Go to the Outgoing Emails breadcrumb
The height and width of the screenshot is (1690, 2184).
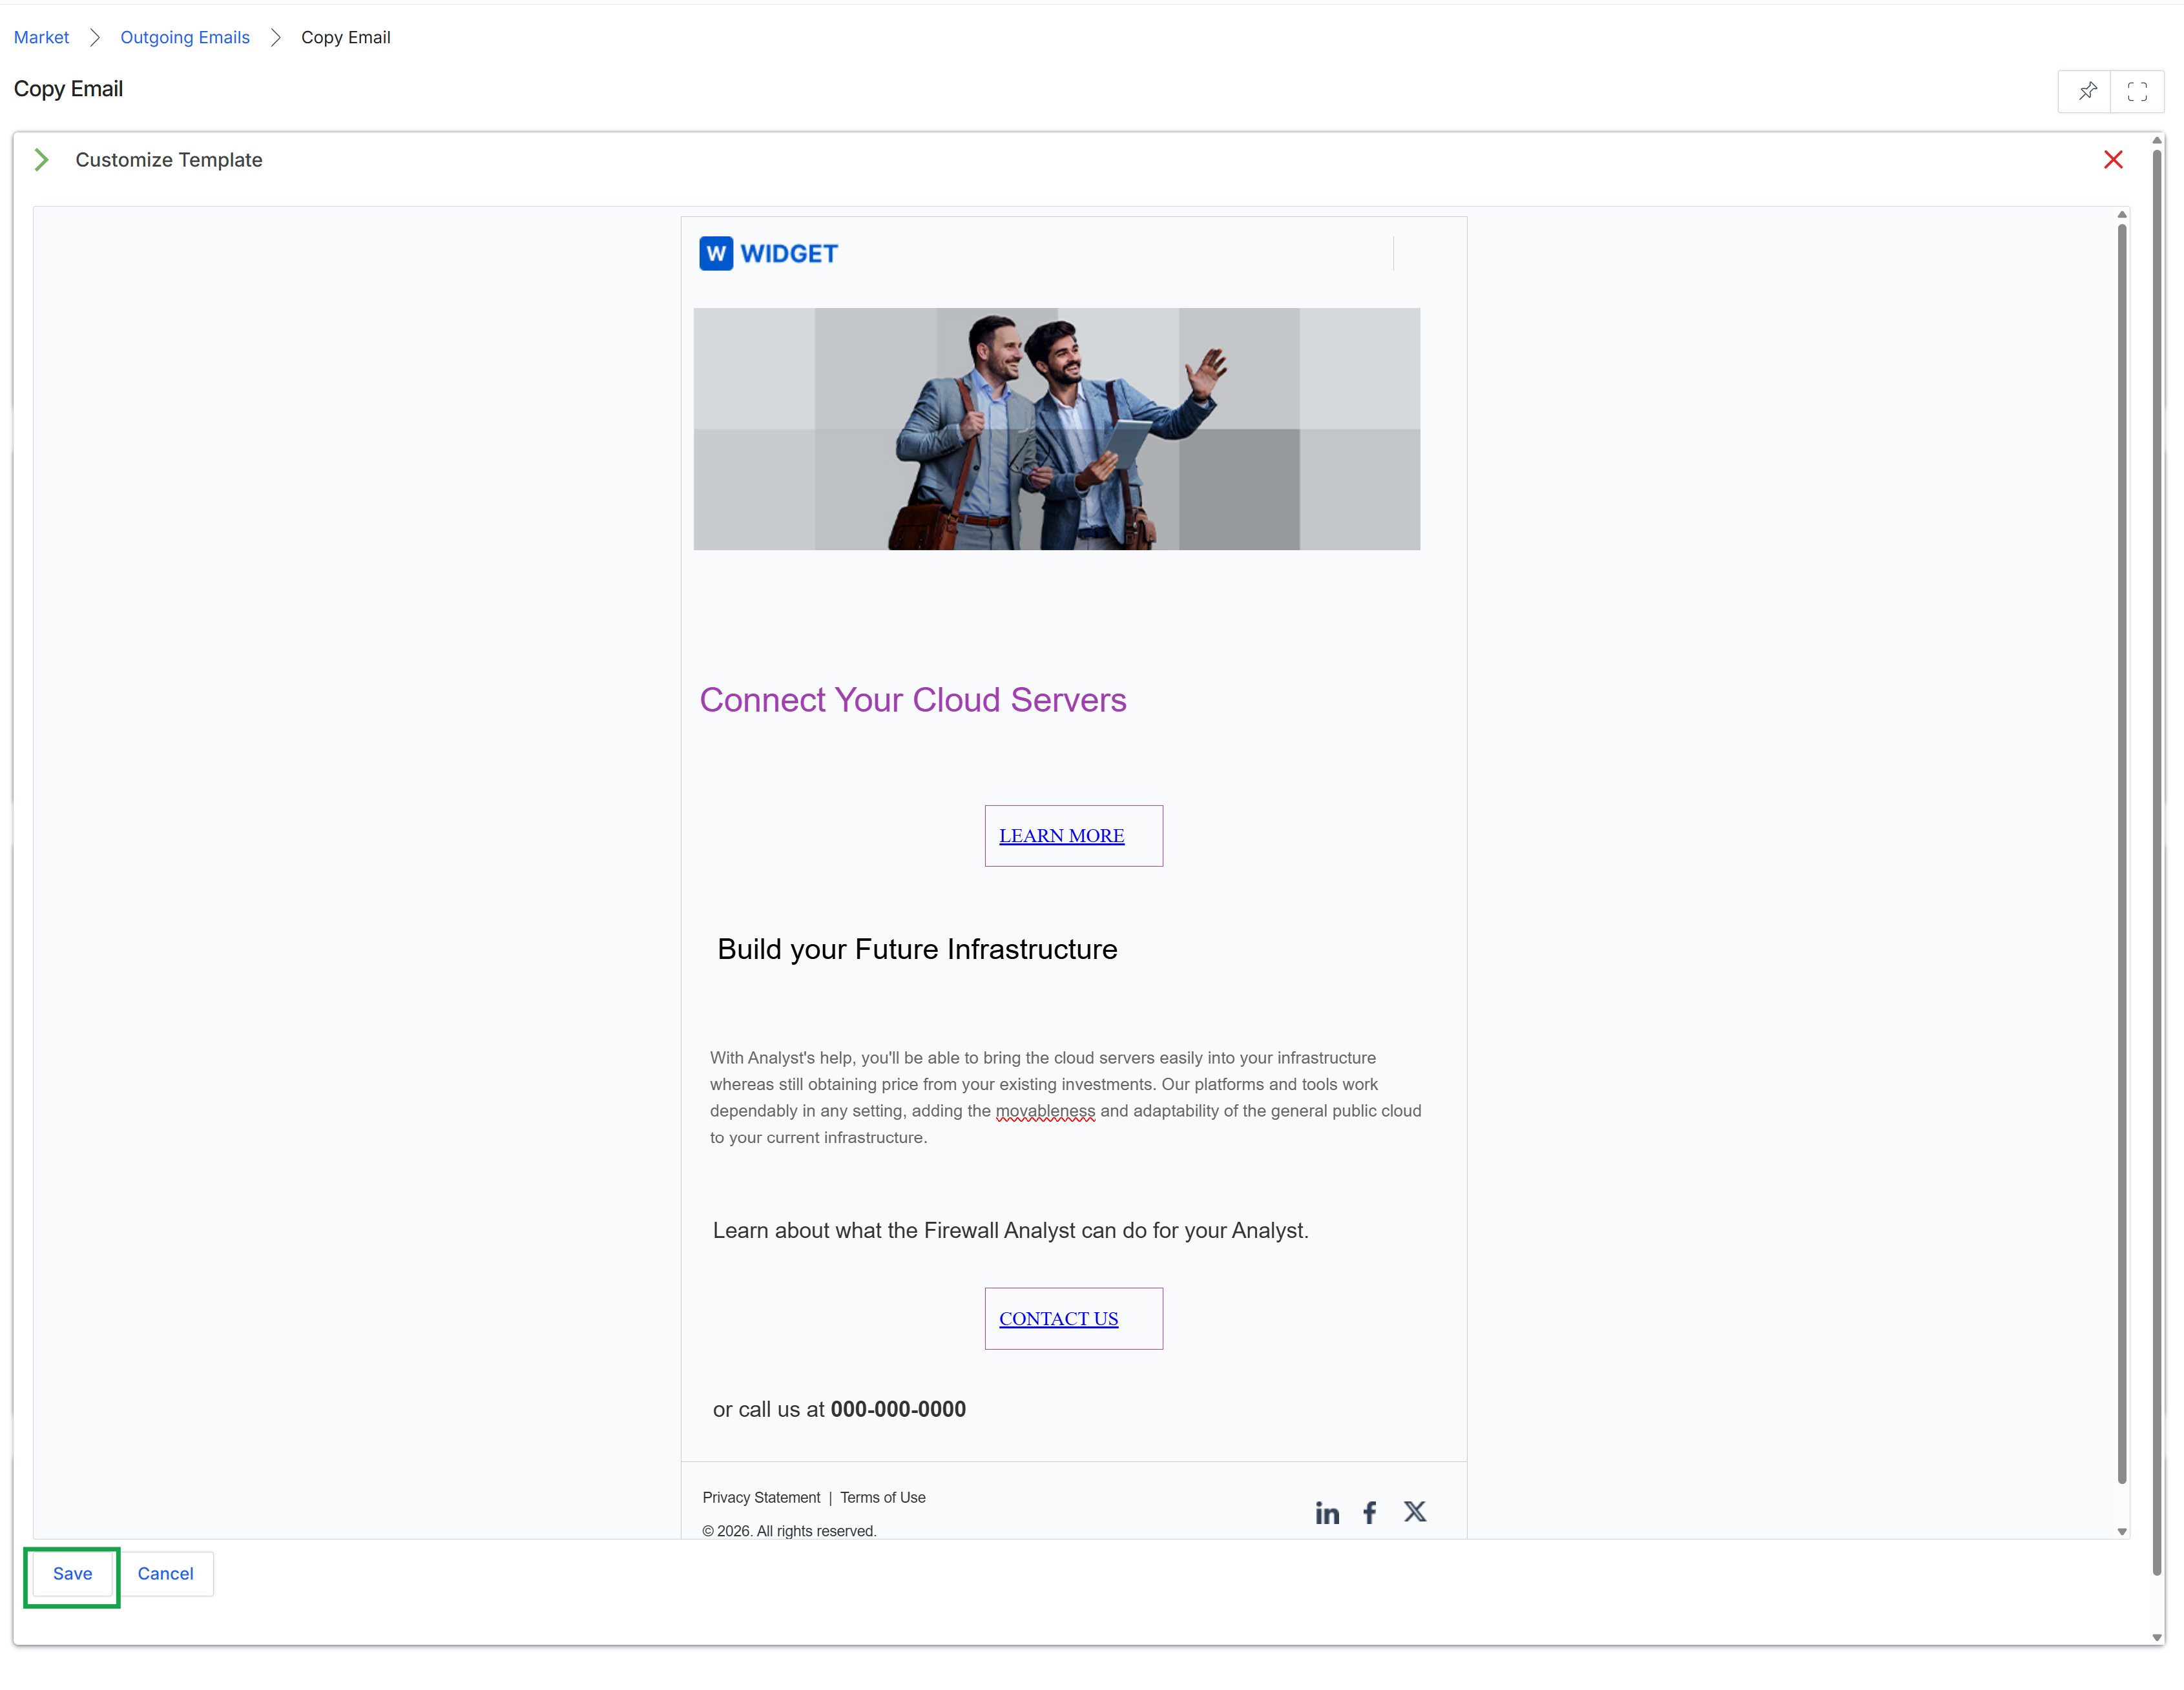click(x=185, y=37)
